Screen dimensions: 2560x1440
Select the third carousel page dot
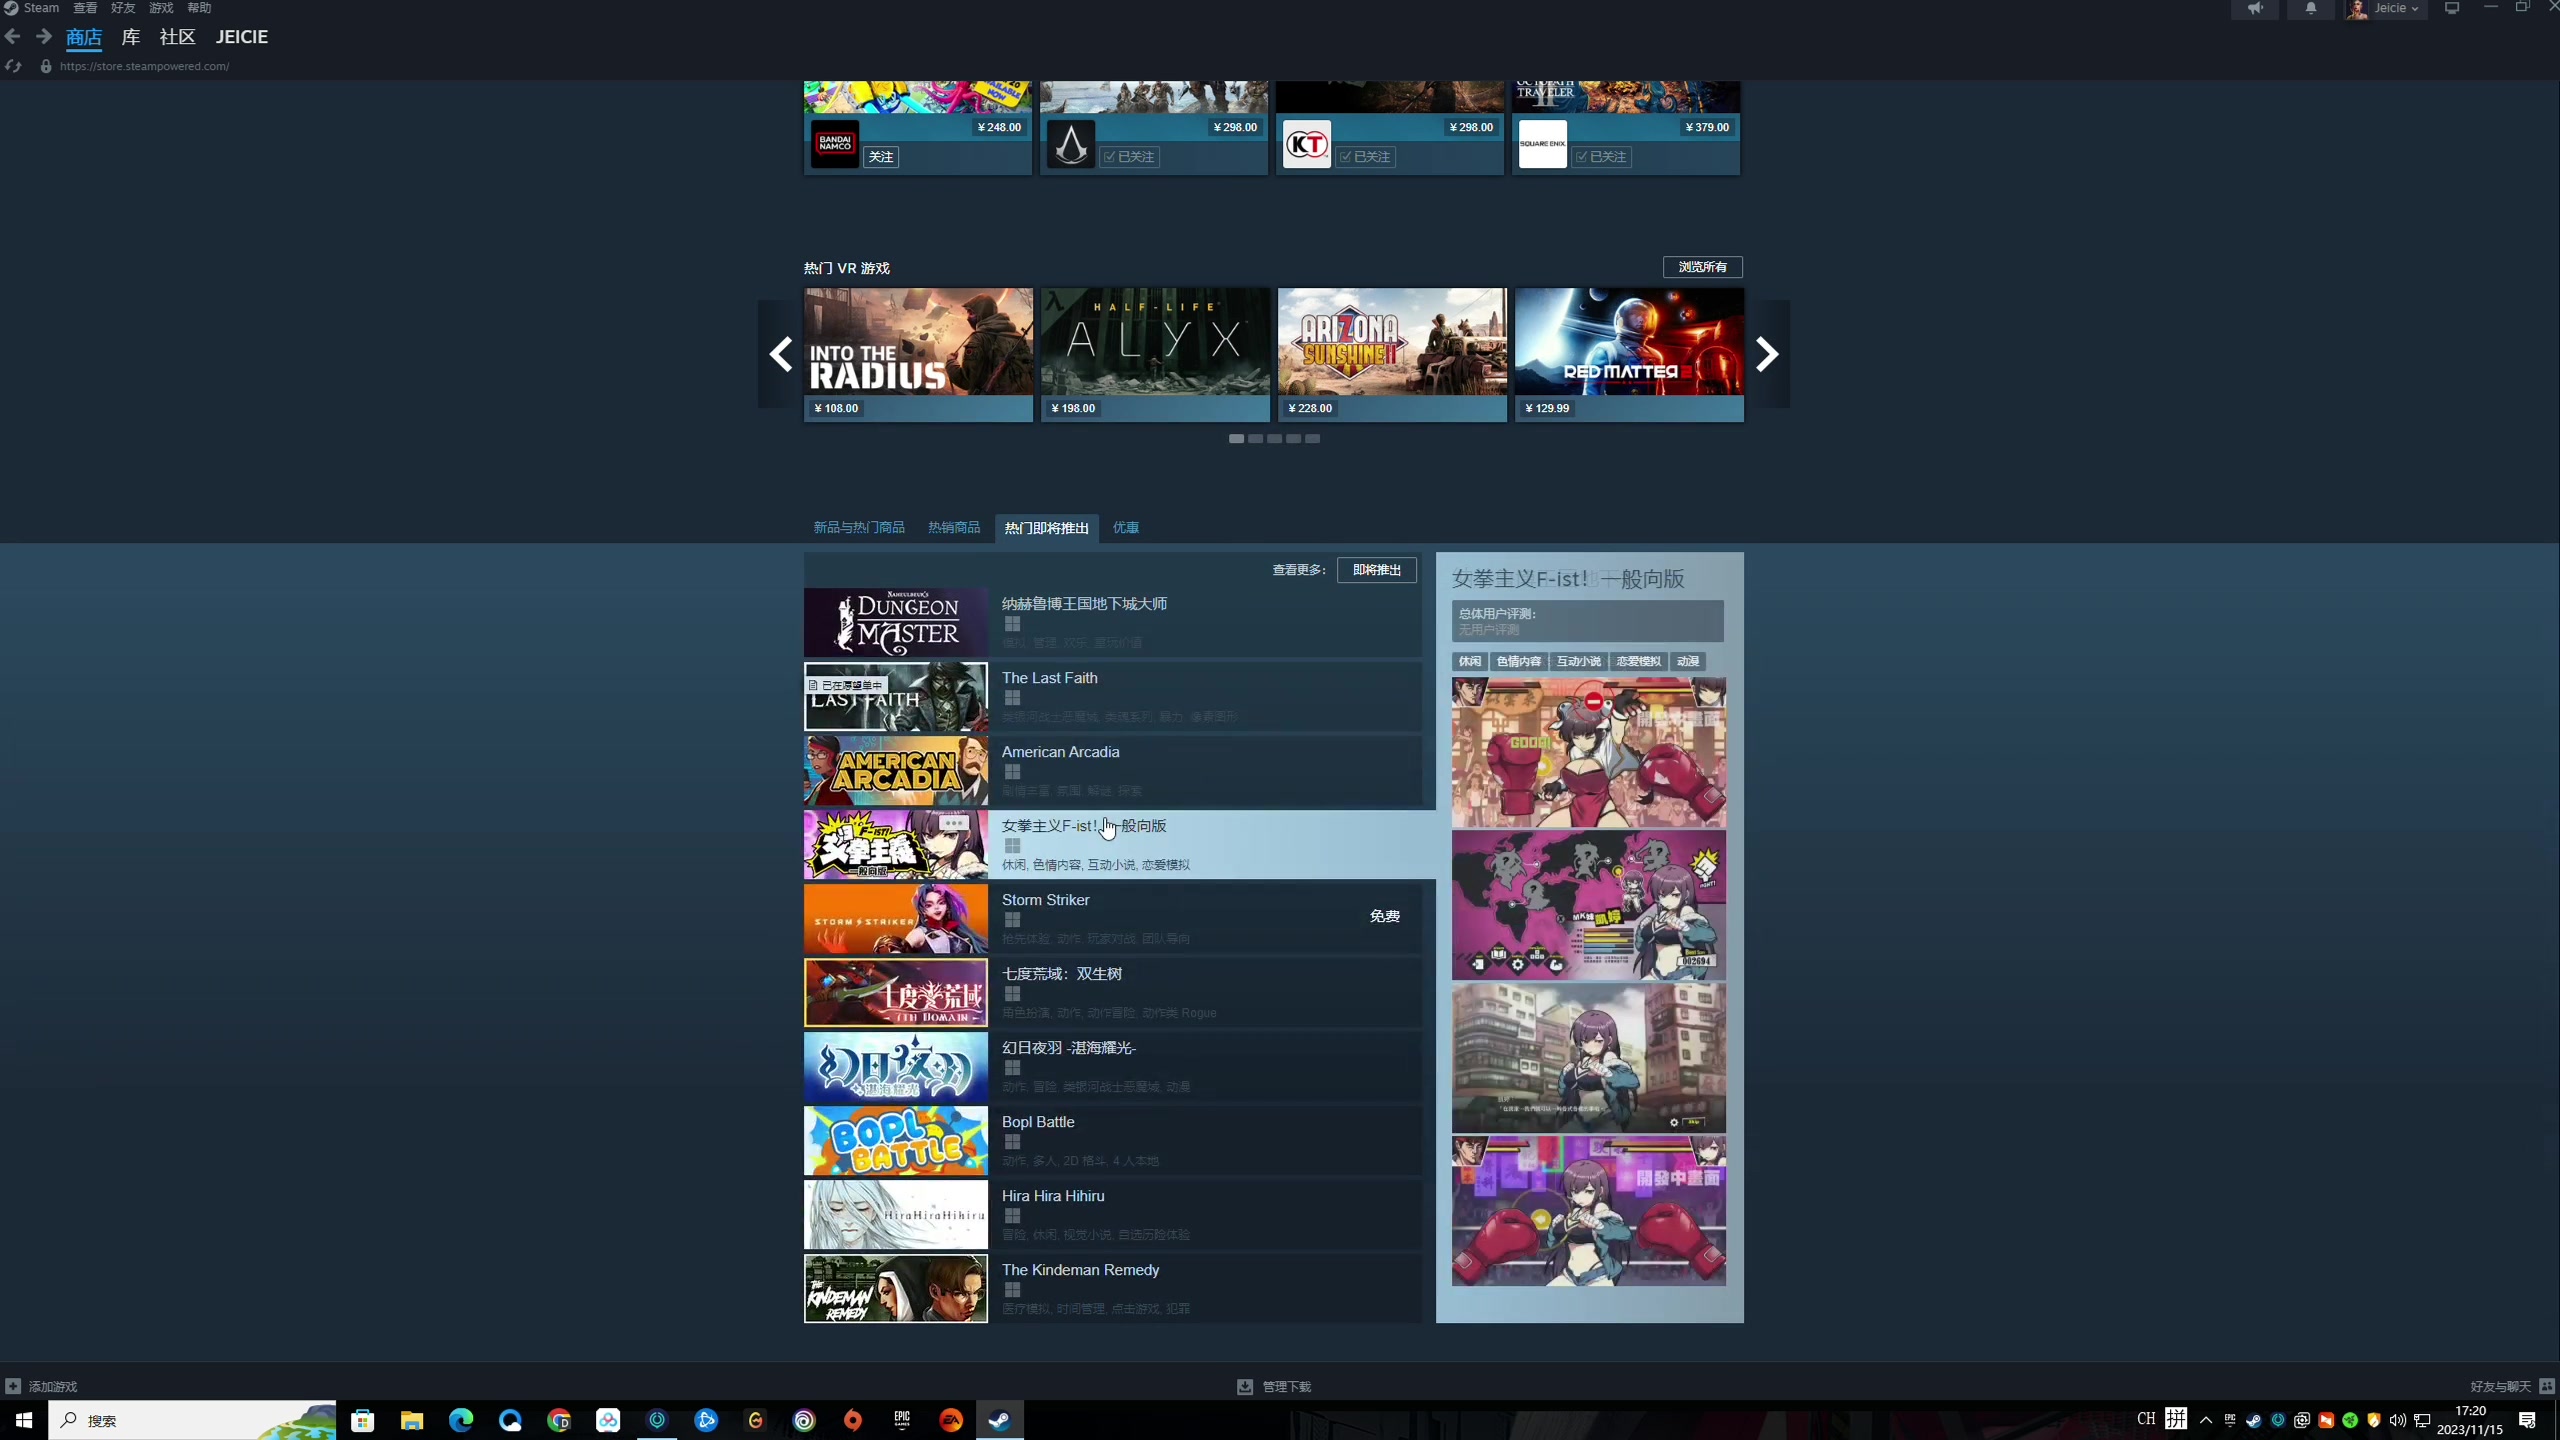coord(1274,439)
